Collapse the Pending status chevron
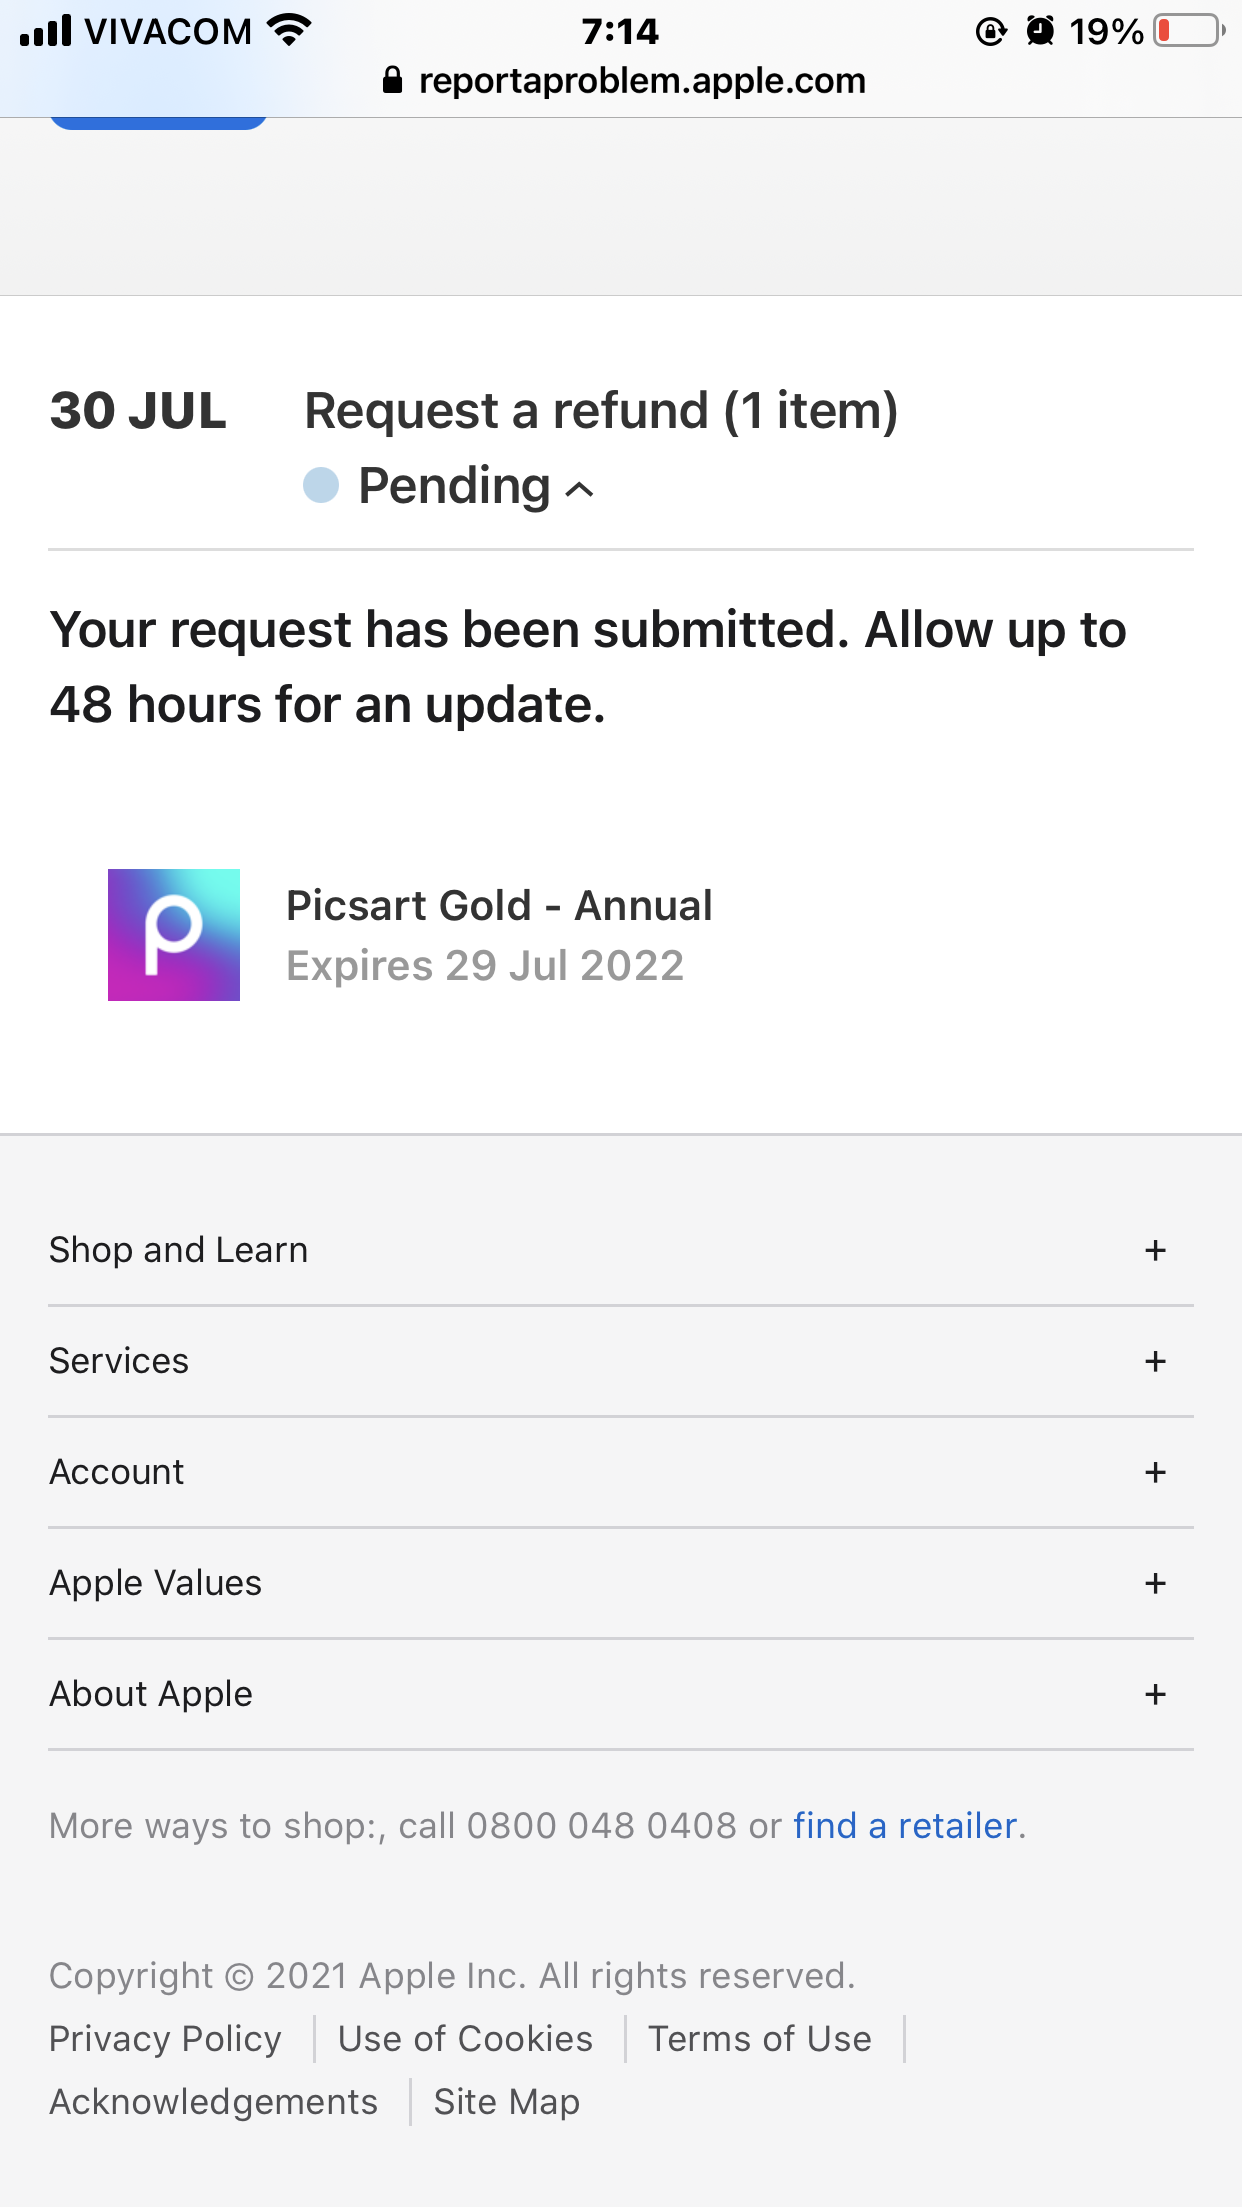Viewport: 1242px width, 2208px height. [x=580, y=489]
